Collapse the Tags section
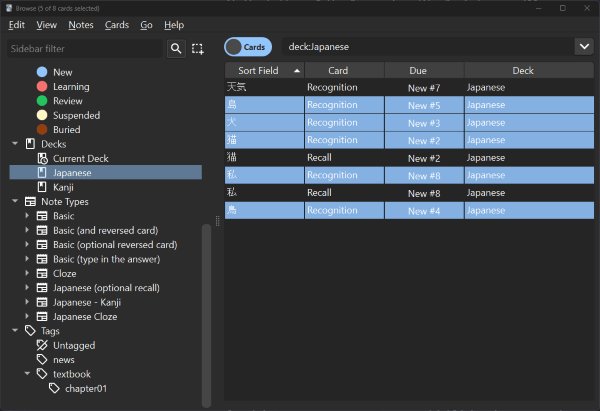 pyautogui.click(x=15, y=331)
